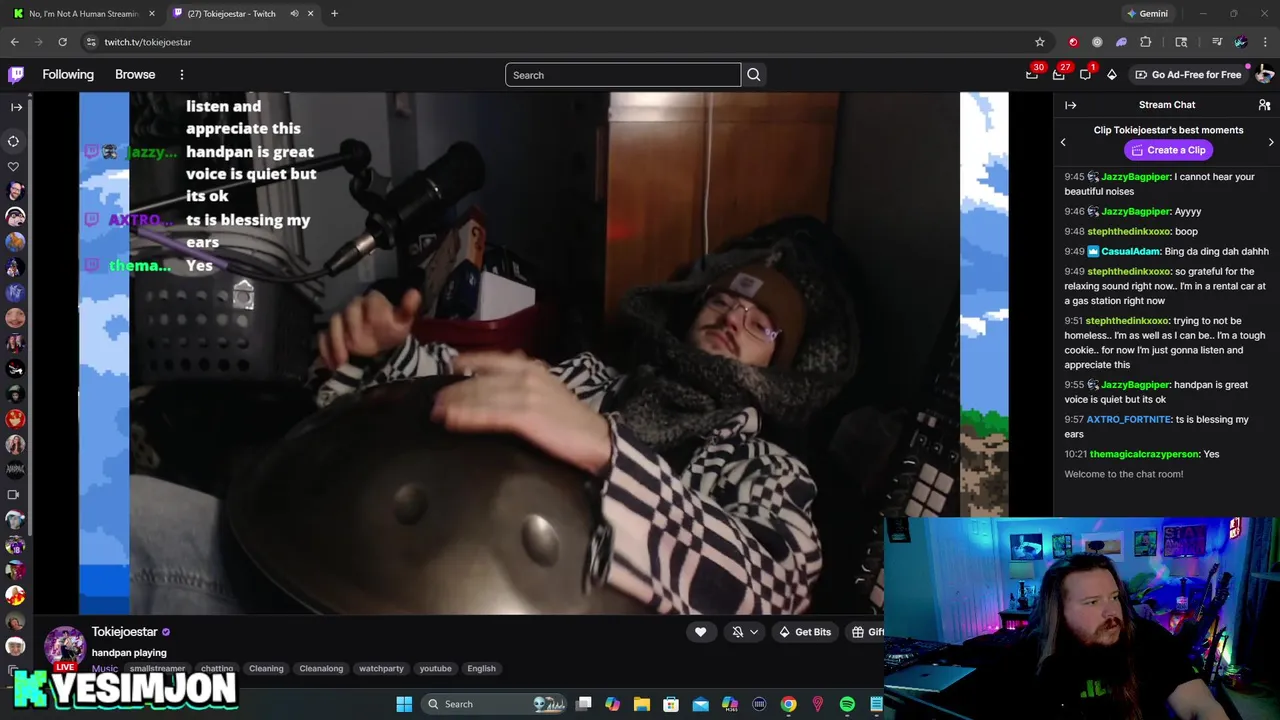
Task: Select the English tag
Action: pos(481,668)
